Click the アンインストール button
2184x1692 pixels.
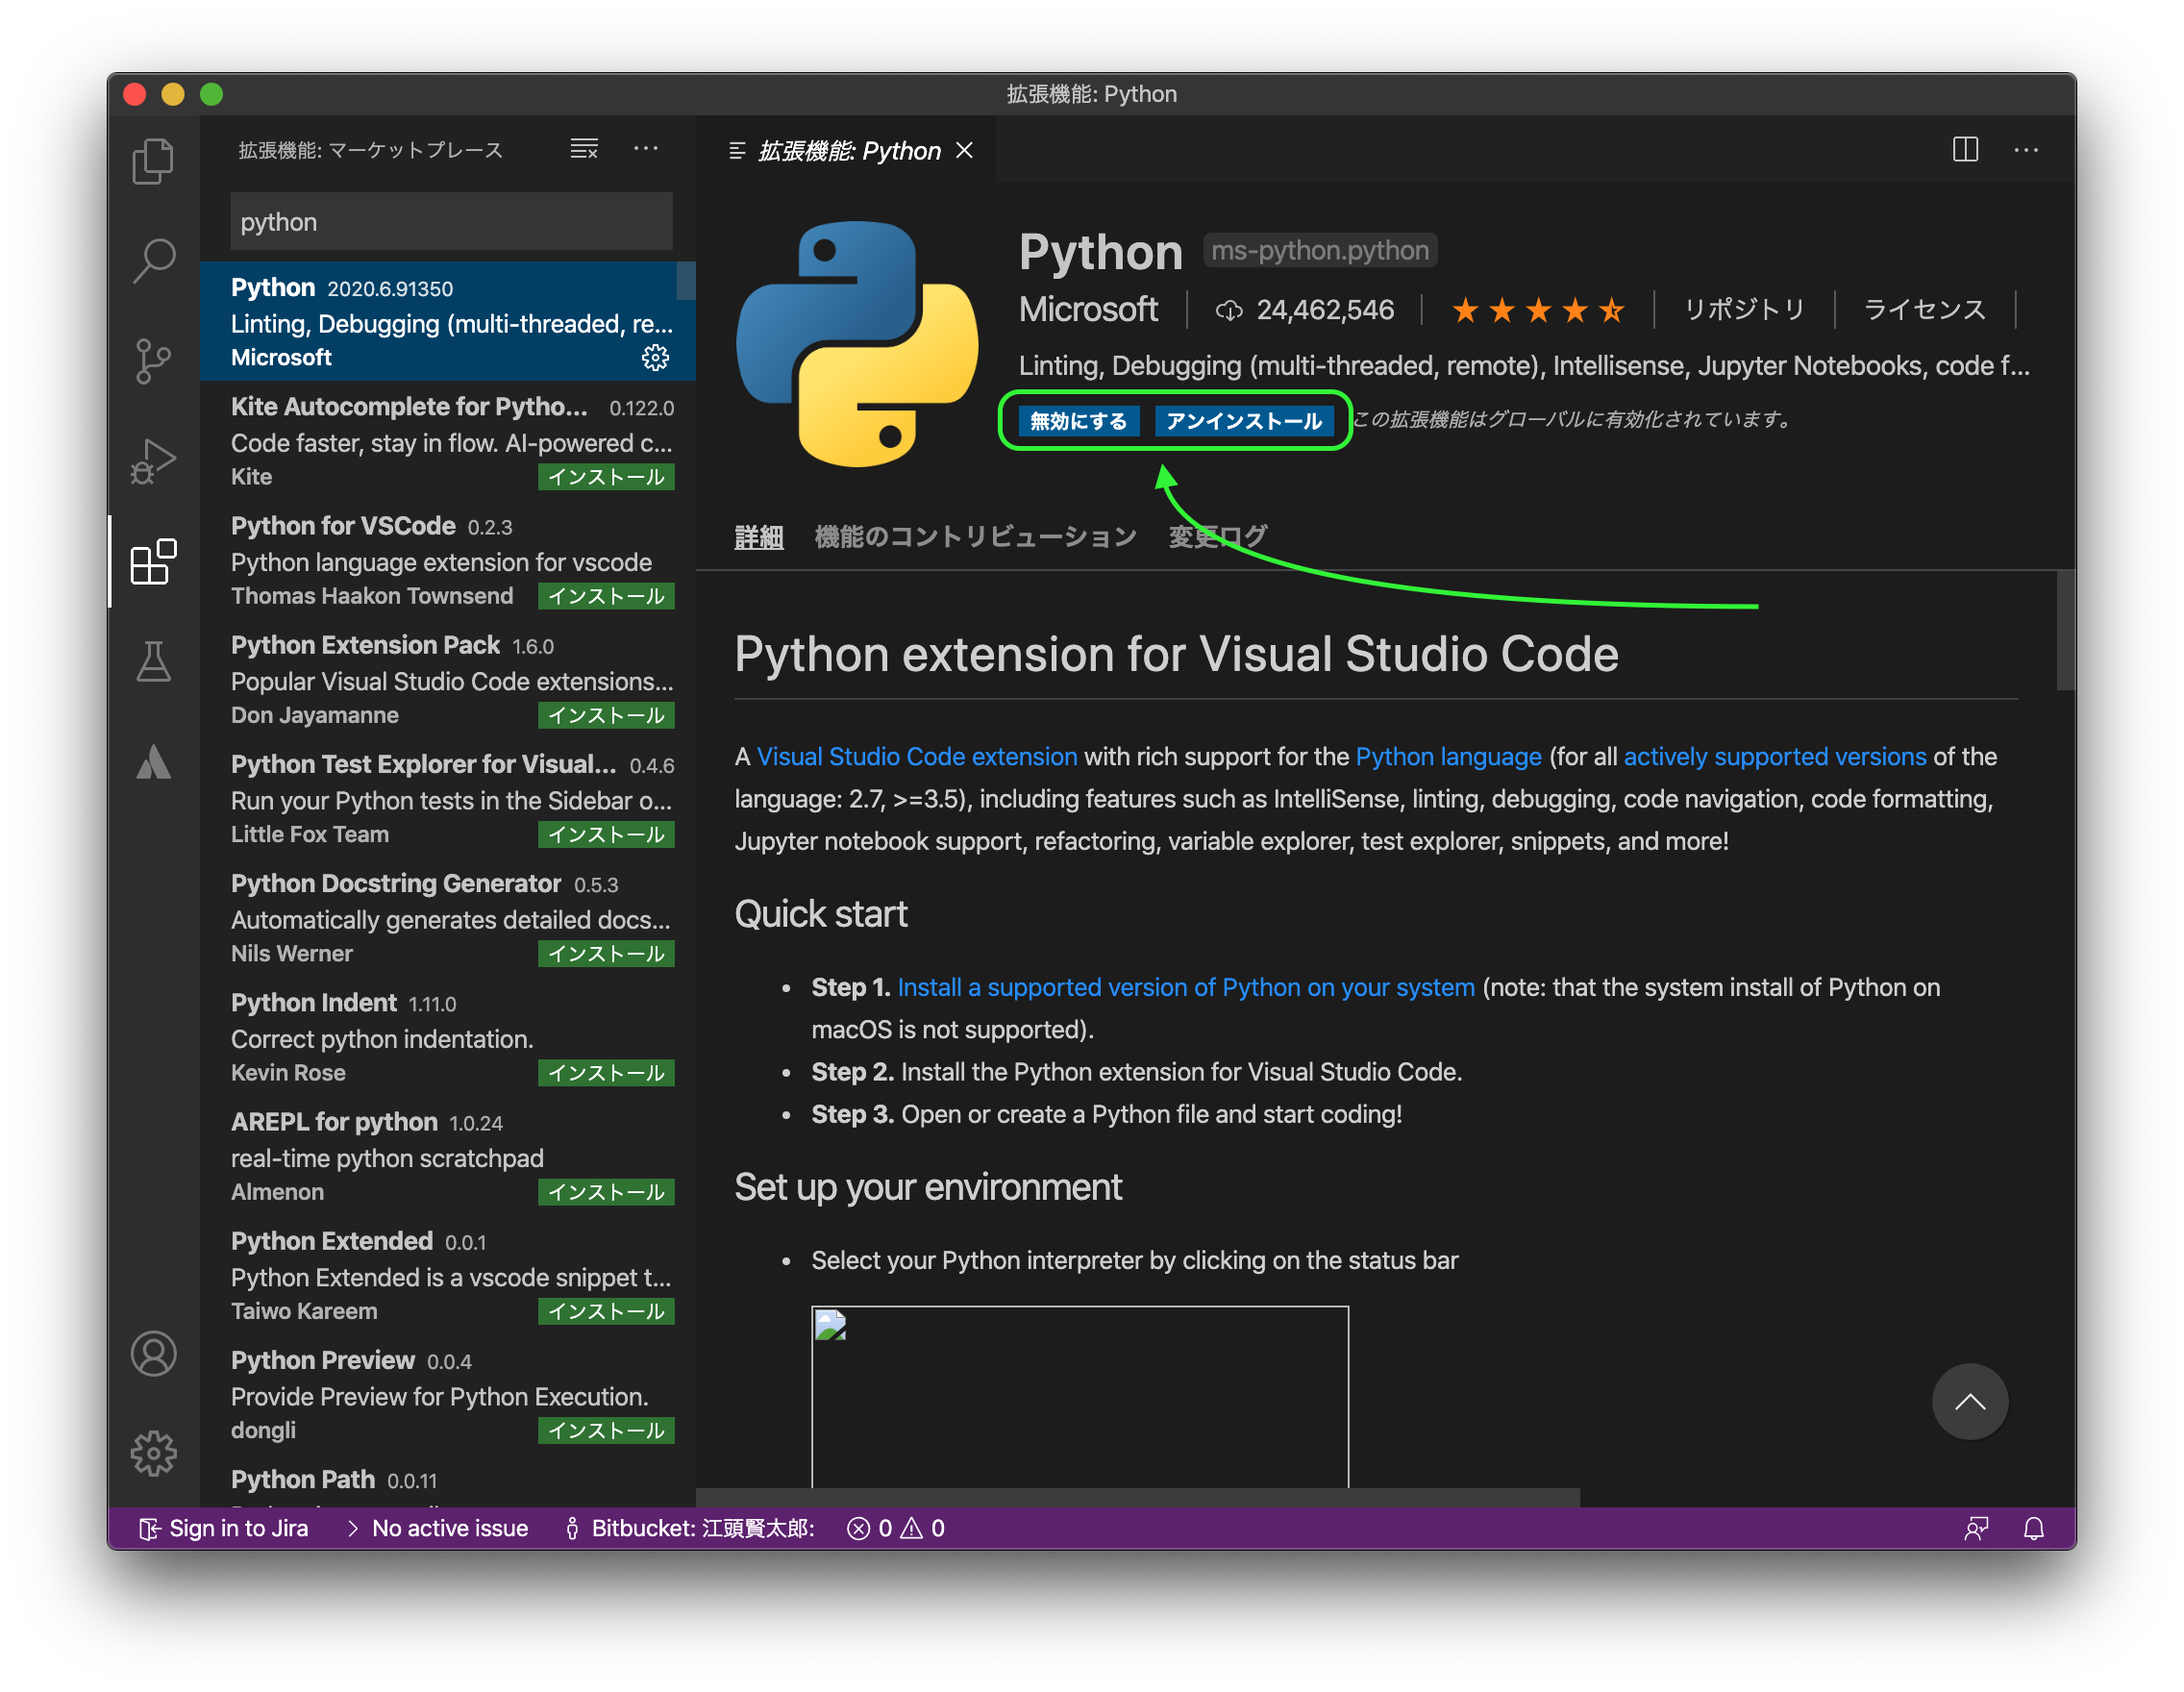click(x=1243, y=421)
